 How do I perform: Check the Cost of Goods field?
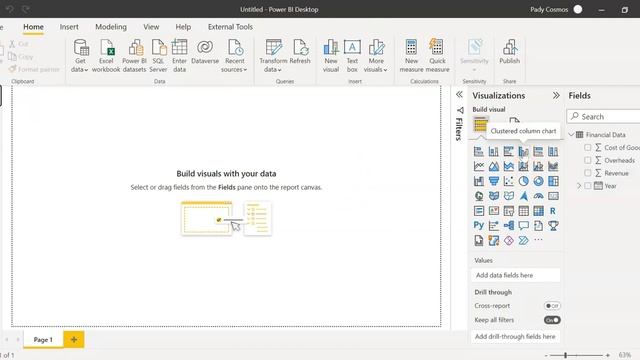[587, 147]
